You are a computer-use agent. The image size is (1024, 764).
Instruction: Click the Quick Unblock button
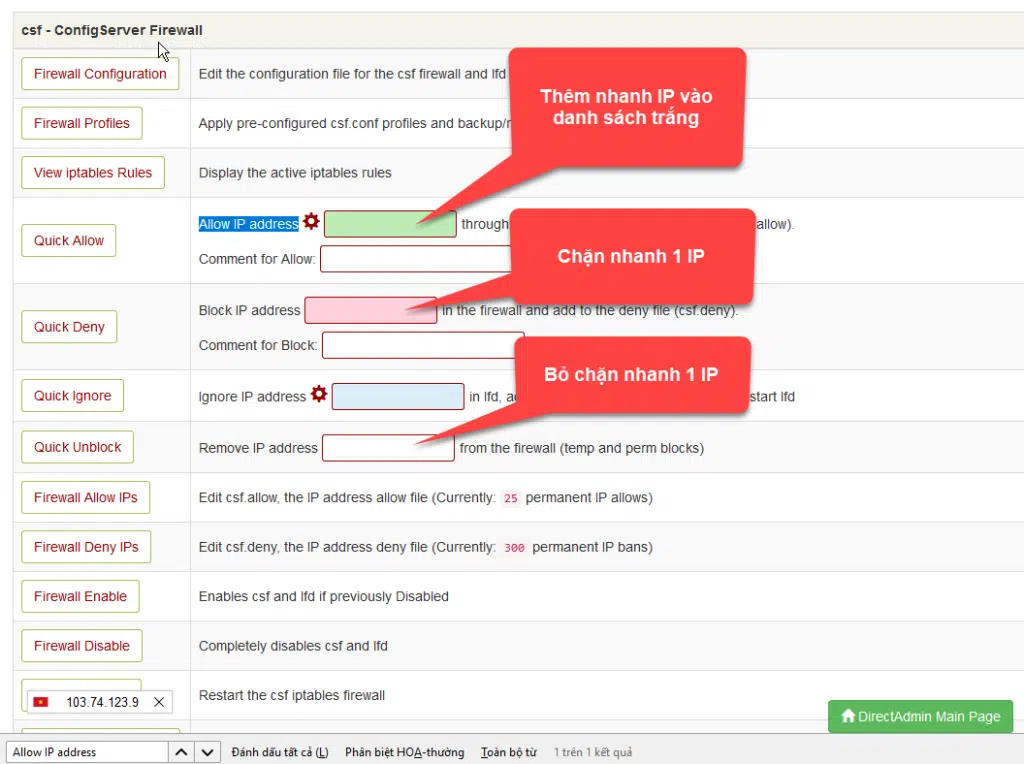(78, 447)
